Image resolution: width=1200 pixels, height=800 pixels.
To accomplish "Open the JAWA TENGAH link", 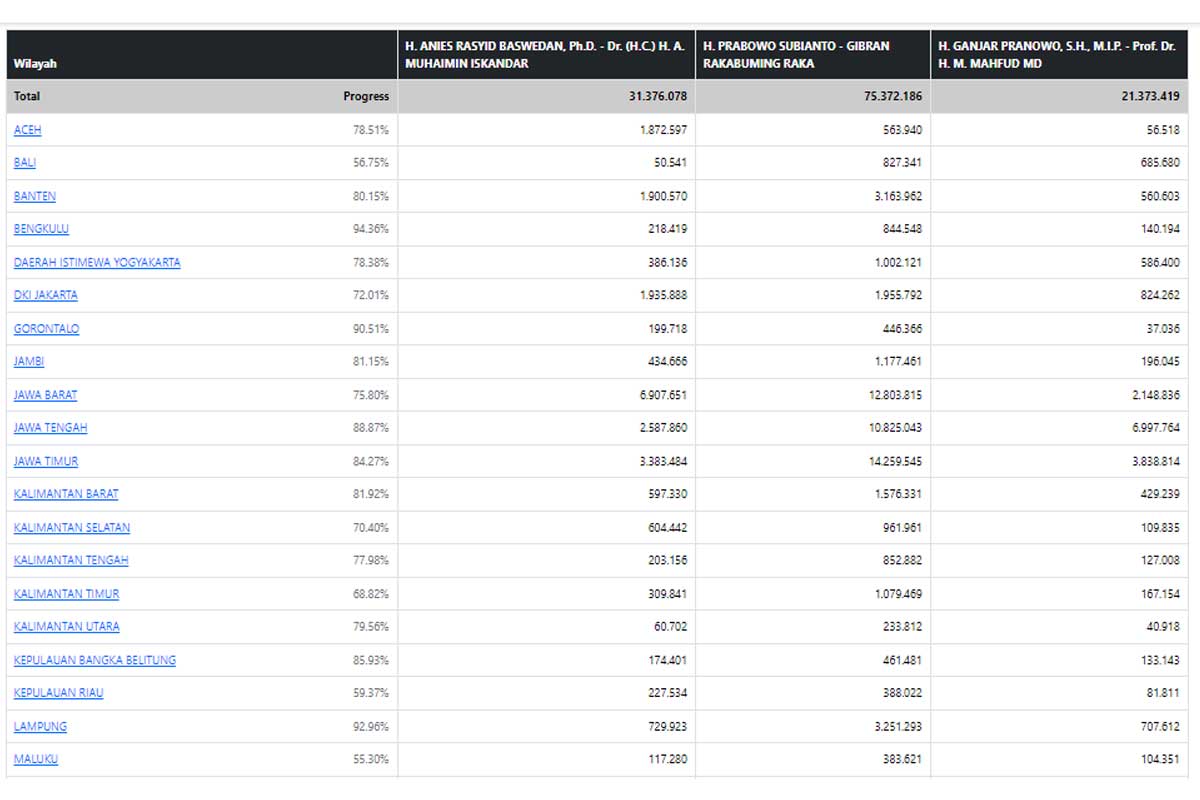I will click(x=51, y=428).
